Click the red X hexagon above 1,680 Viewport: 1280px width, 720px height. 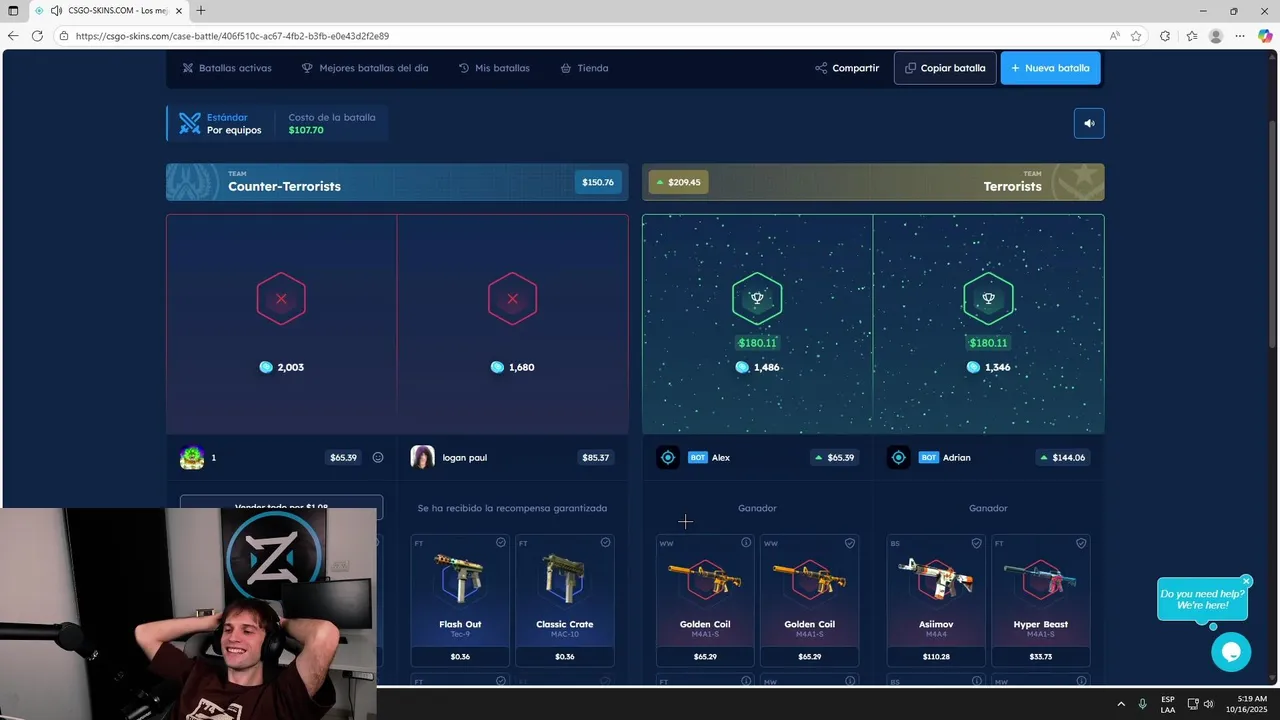(512, 298)
